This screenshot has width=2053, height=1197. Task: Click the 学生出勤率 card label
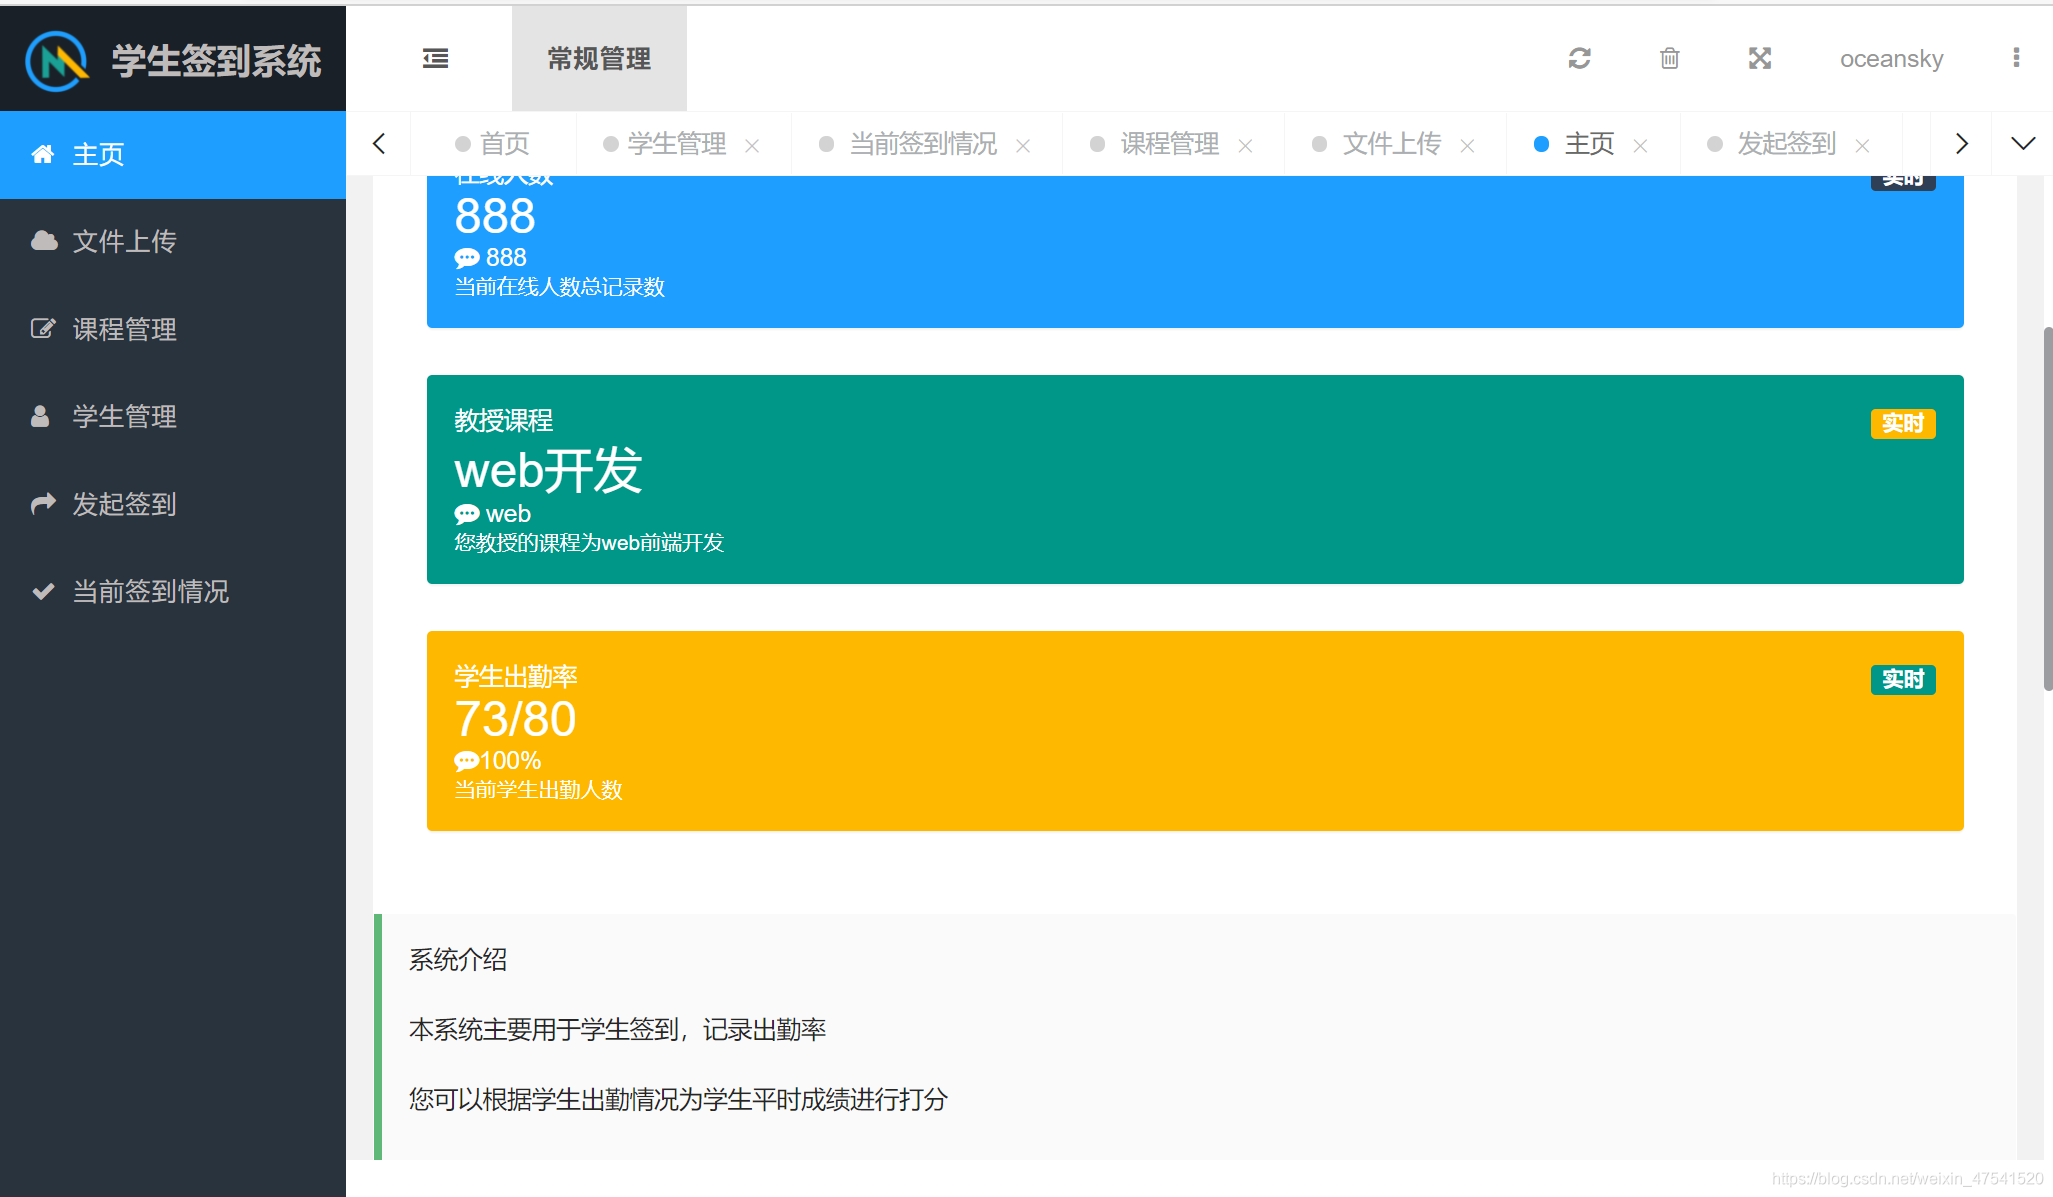(516, 677)
